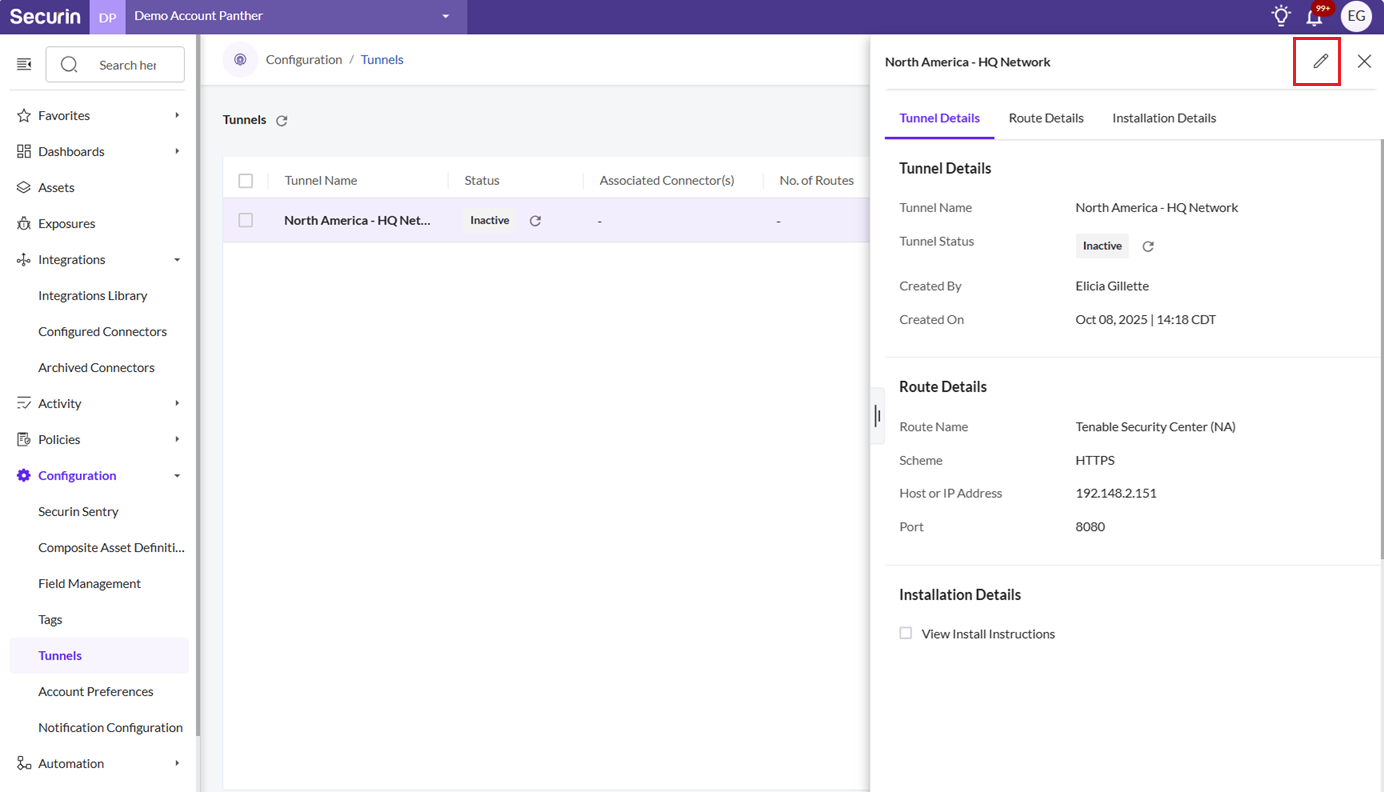Collapse the sidebar with the menu icon
Screen dimensions: 1384x792
(24, 64)
